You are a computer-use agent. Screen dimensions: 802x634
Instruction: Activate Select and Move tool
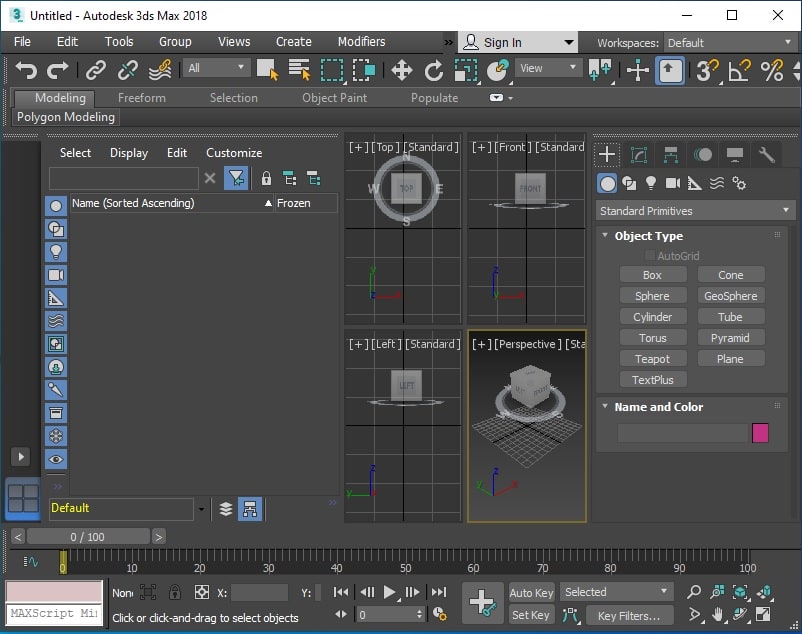pyautogui.click(x=402, y=70)
